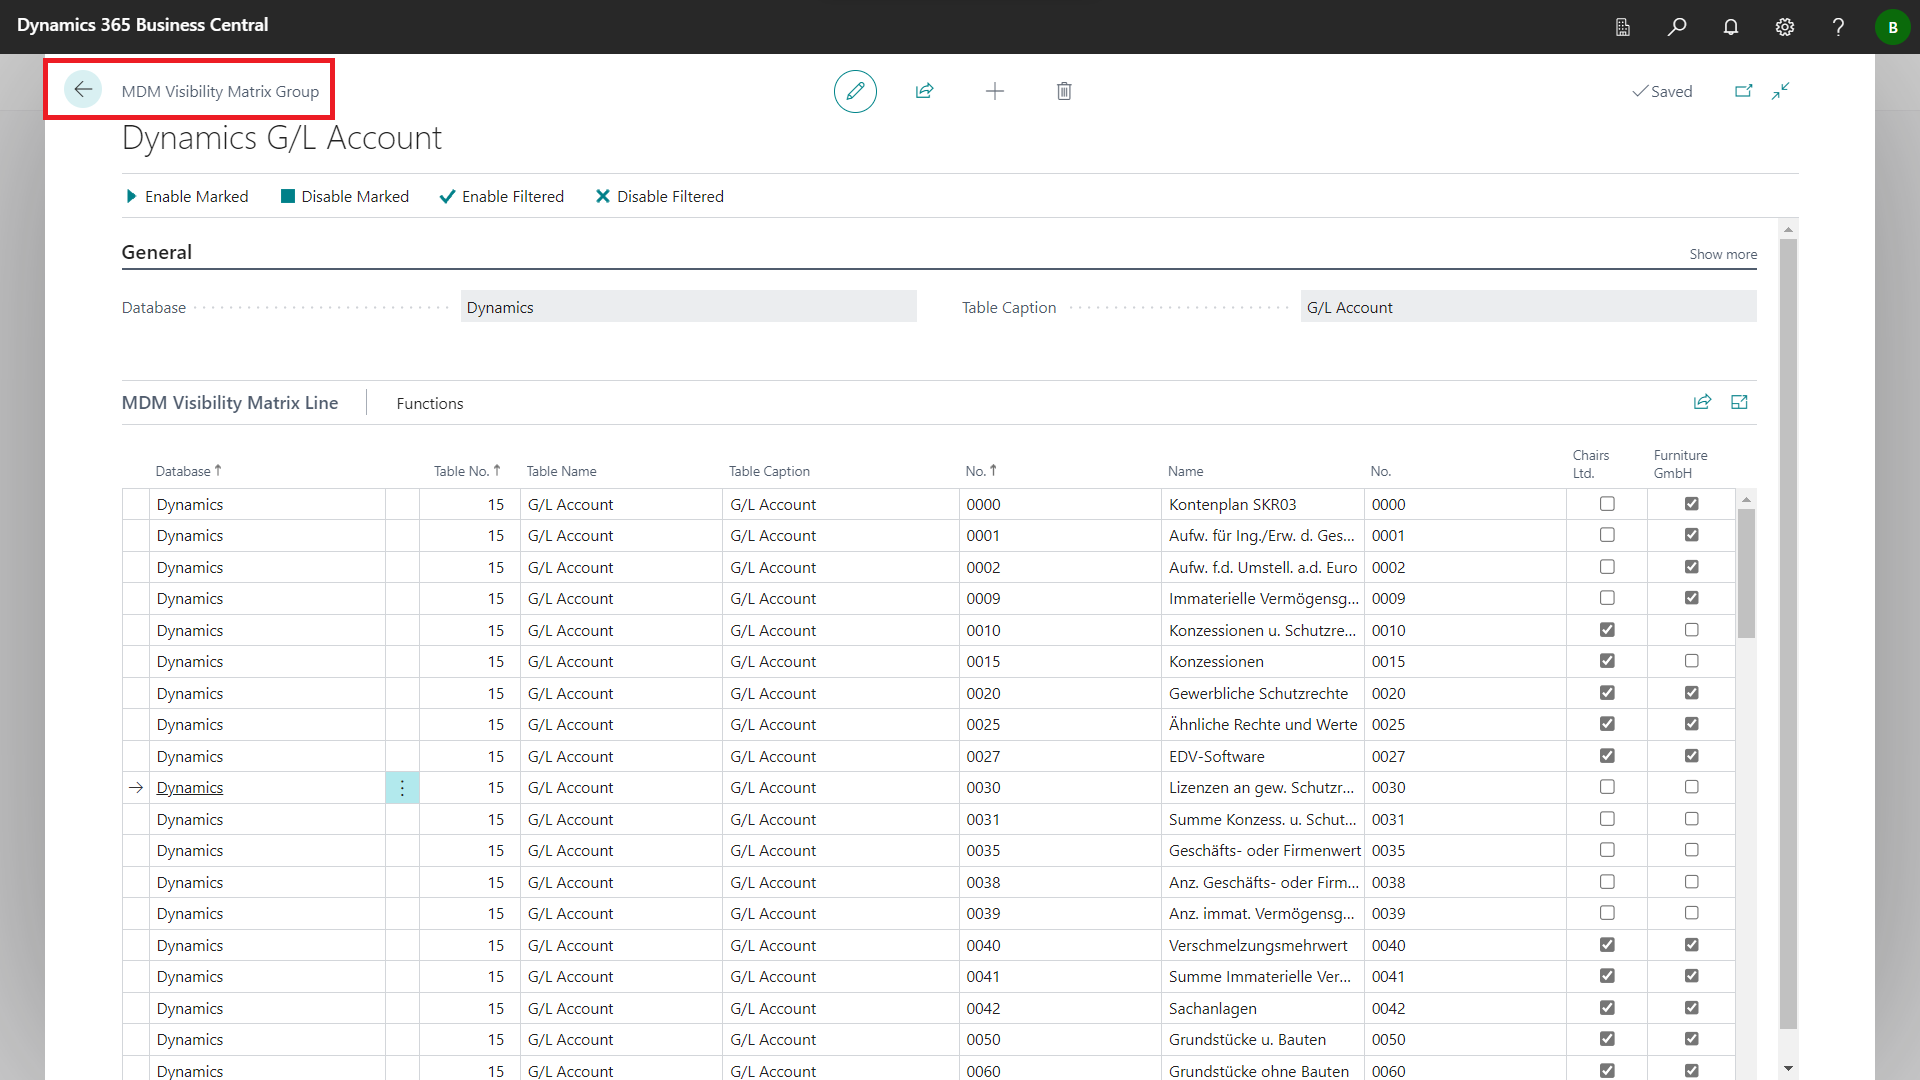Open the share icon in header
The height and width of the screenshot is (1080, 1920).
pyautogui.click(x=924, y=91)
